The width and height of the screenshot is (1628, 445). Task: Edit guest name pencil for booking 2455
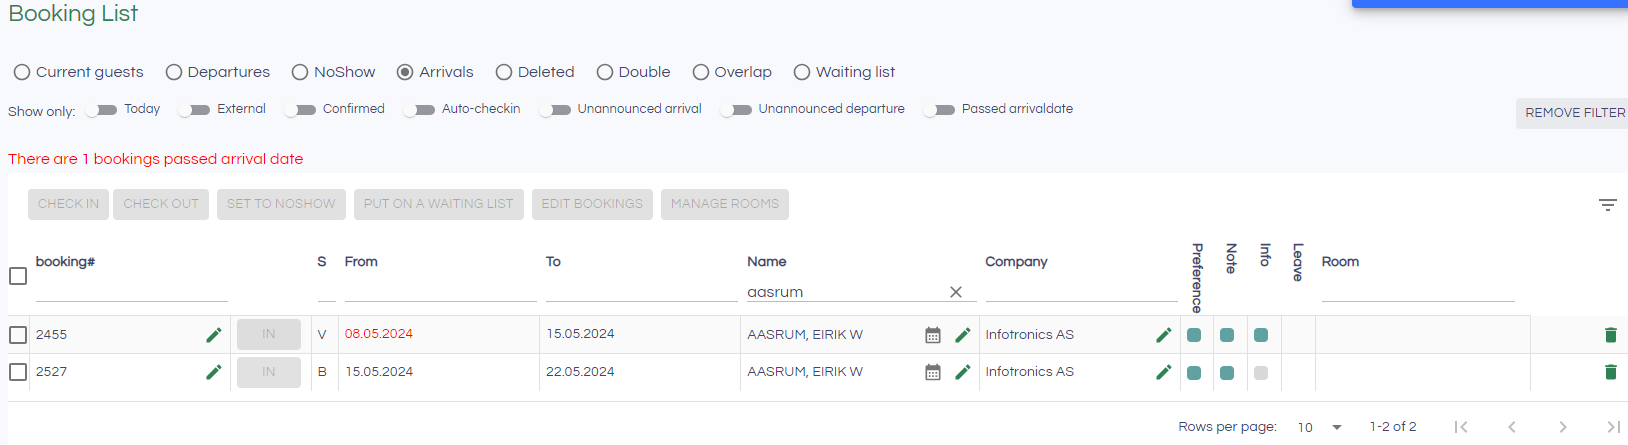click(962, 335)
